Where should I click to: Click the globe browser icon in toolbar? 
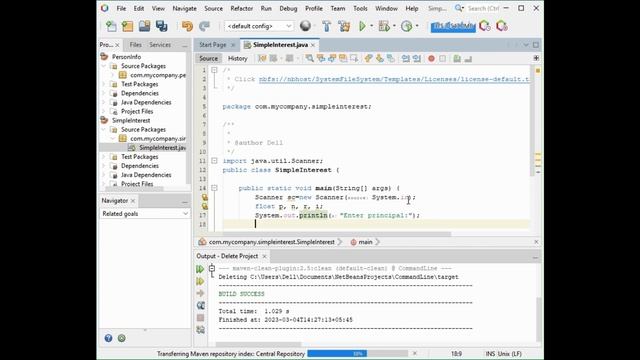(305, 26)
